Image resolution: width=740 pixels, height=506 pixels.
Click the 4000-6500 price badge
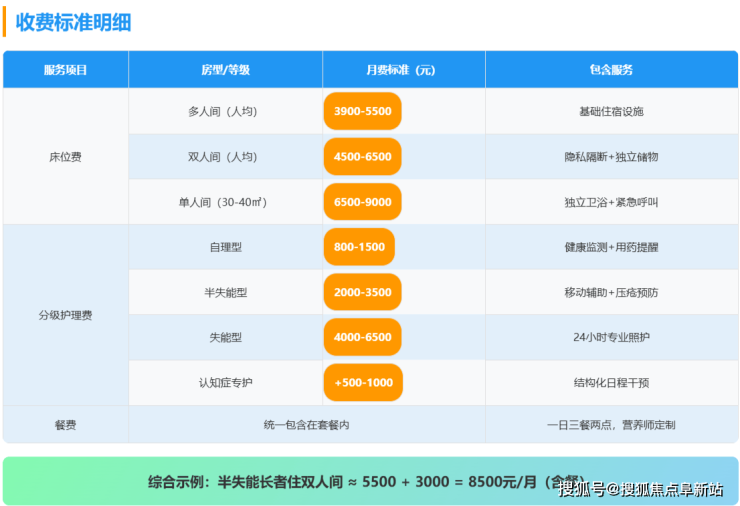(362, 337)
